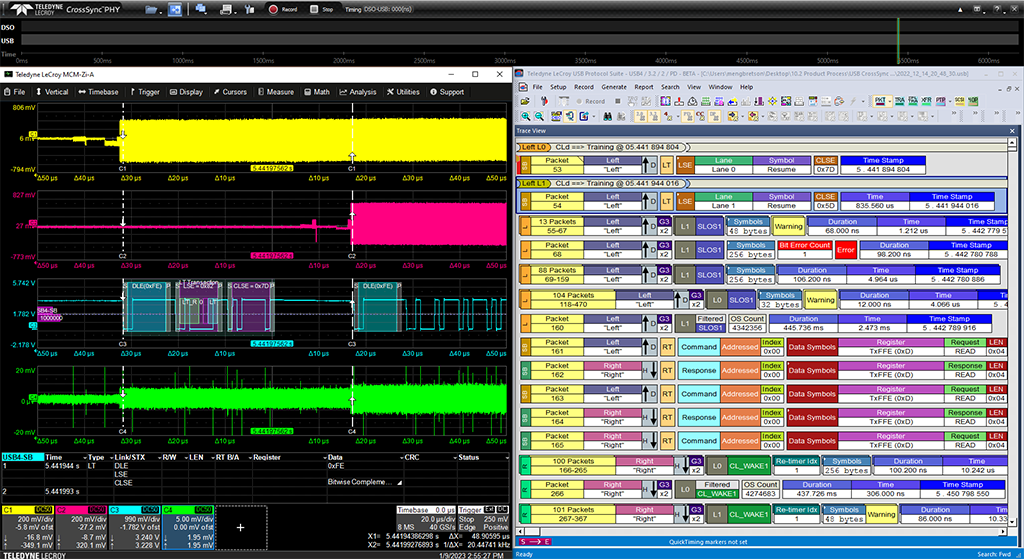Click the navigator icon in Protocol Suite toolbar
The width and height of the screenshot is (1024, 559).
tap(773, 101)
